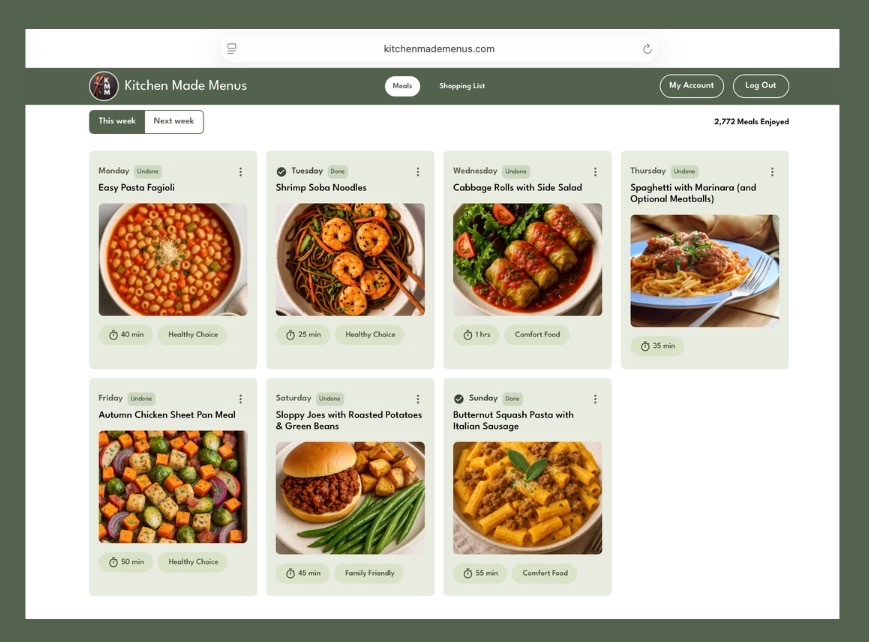869x642 pixels.
Task: Toggle Tuesday's done checkmark
Action: (x=281, y=172)
